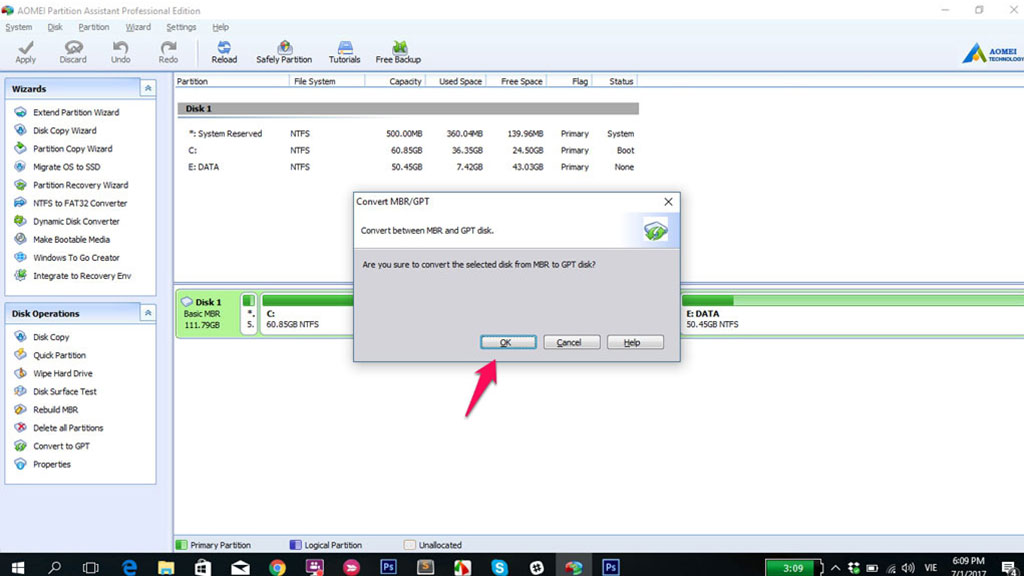
Task: Select the System Reserved partition row
Action: click(408, 134)
